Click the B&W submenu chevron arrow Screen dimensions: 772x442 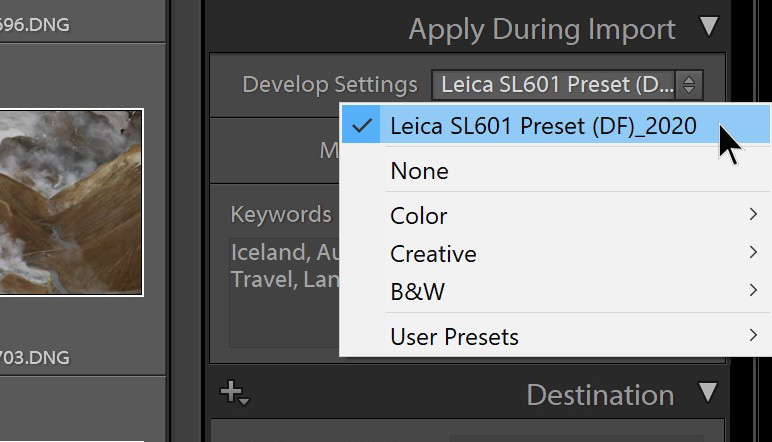pyautogui.click(x=753, y=290)
